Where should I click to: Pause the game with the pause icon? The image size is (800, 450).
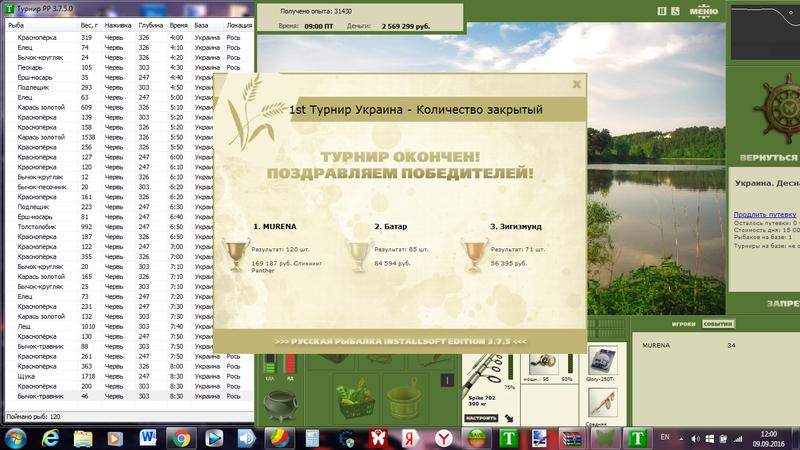click(x=662, y=11)
